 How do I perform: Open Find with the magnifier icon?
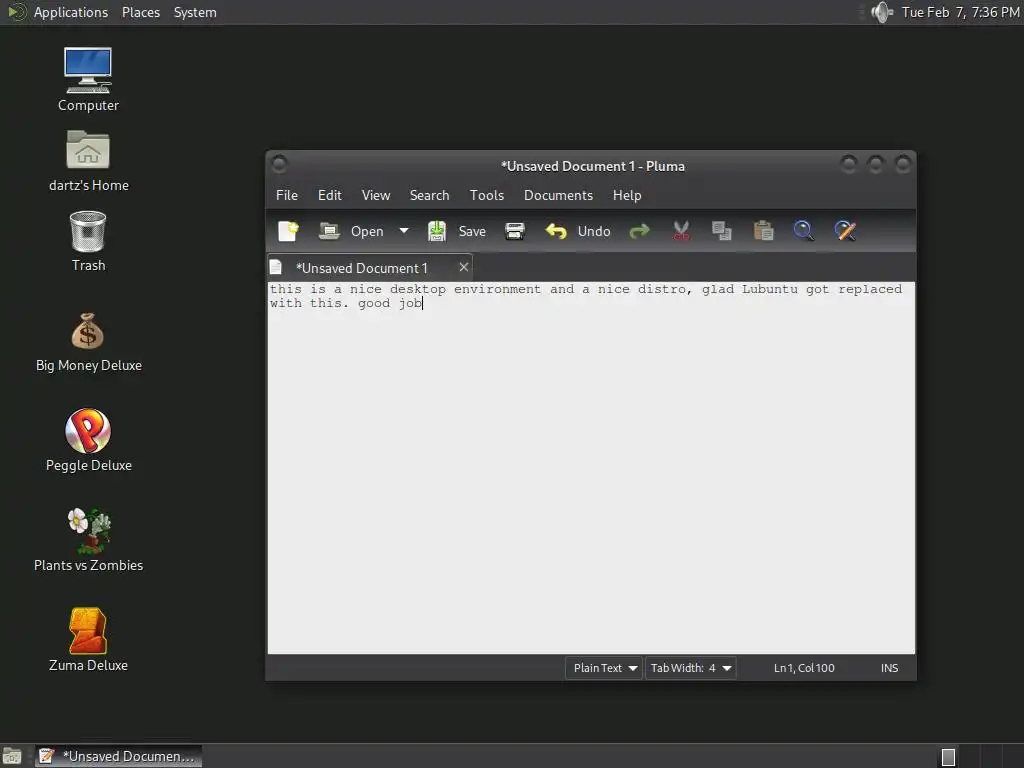(803, 231)
